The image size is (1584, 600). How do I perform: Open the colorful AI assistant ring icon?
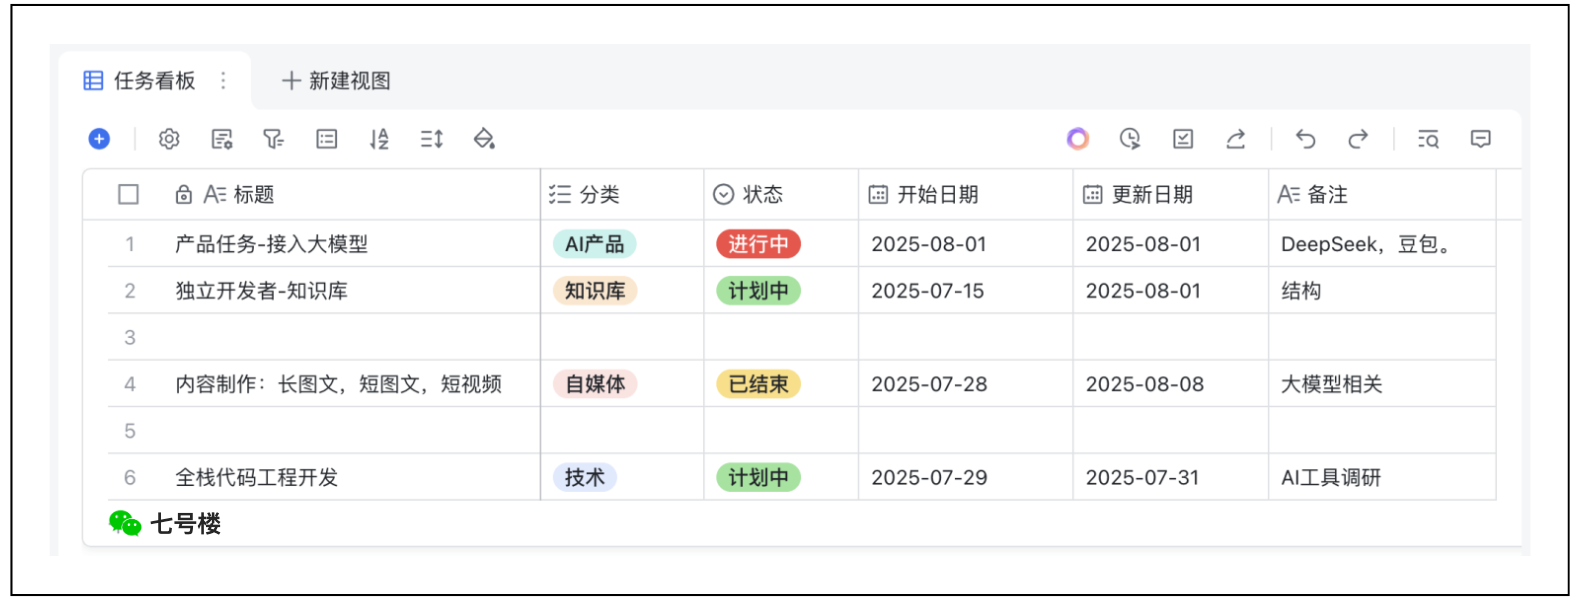pos(1077,139)
